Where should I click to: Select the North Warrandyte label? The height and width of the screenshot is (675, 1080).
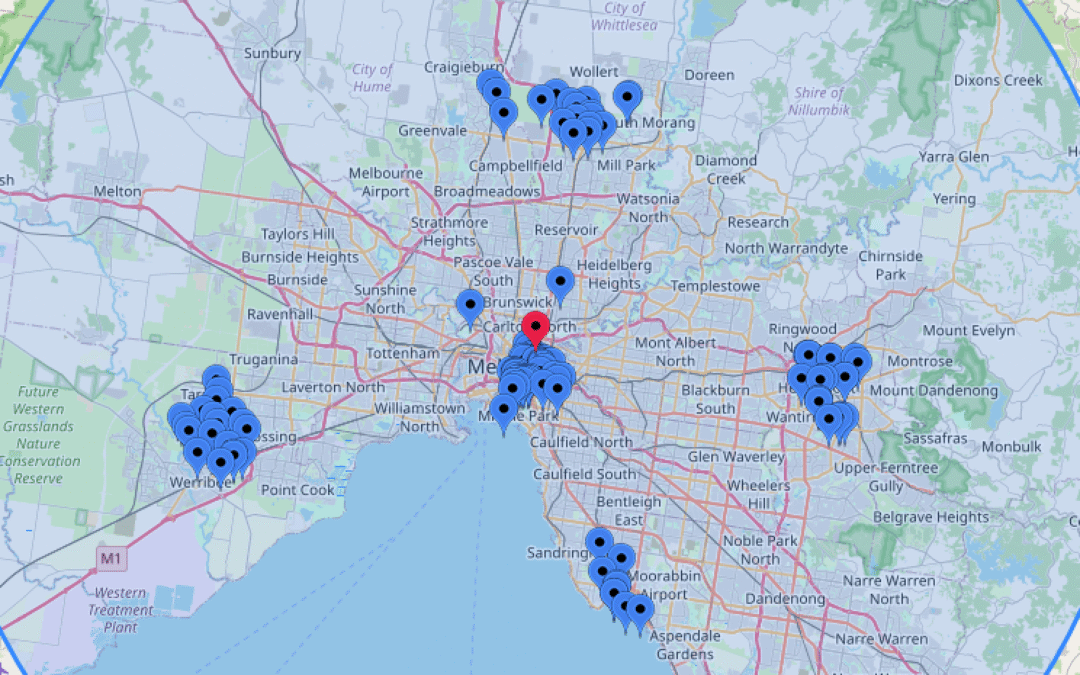click(786, 249)
